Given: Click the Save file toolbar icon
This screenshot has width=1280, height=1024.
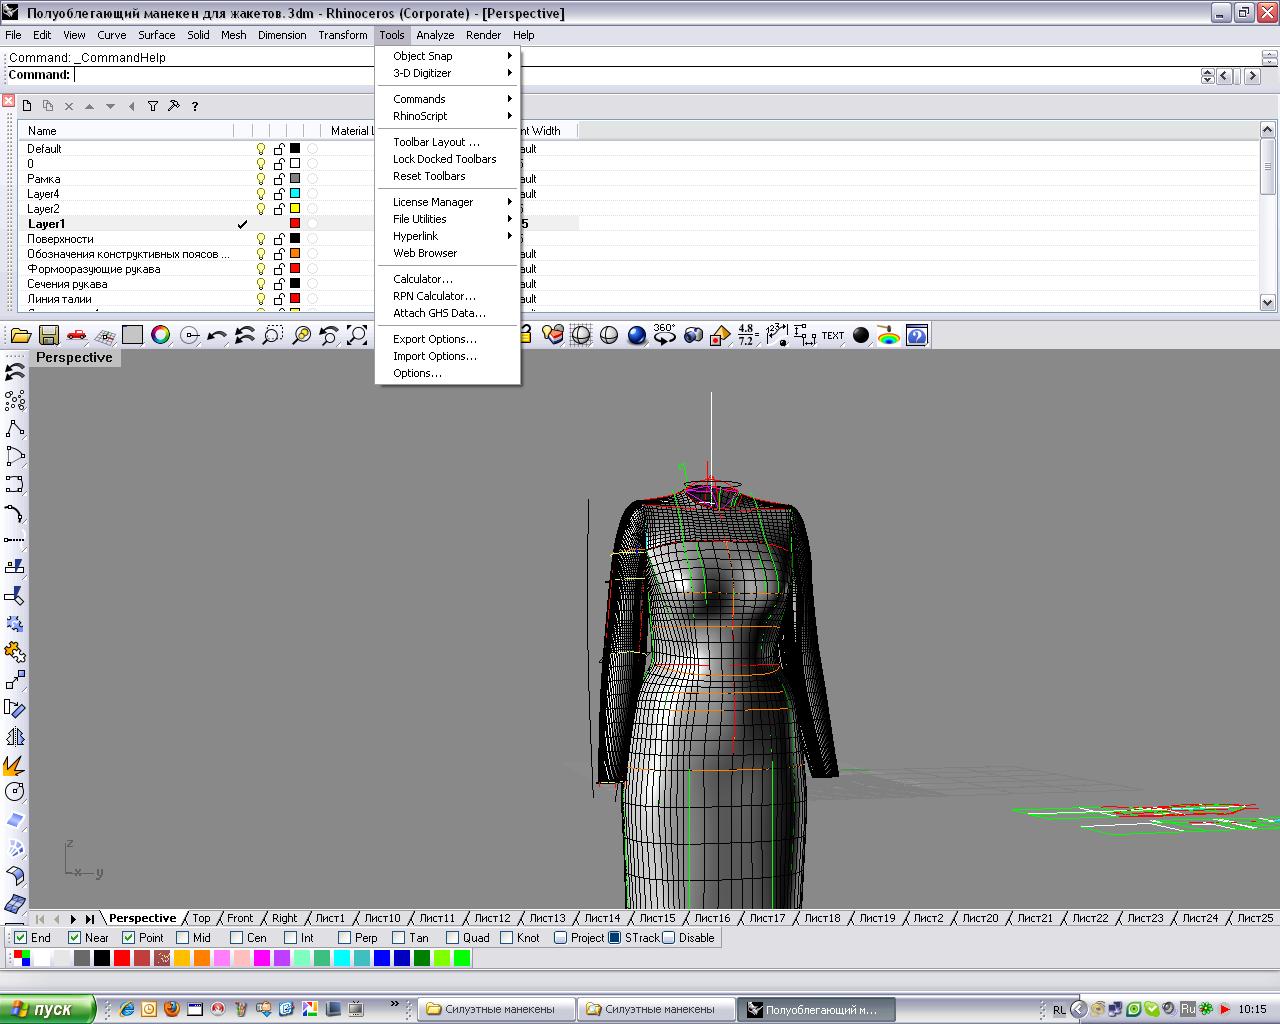Looking at the screenshot, I should point(48,336).
